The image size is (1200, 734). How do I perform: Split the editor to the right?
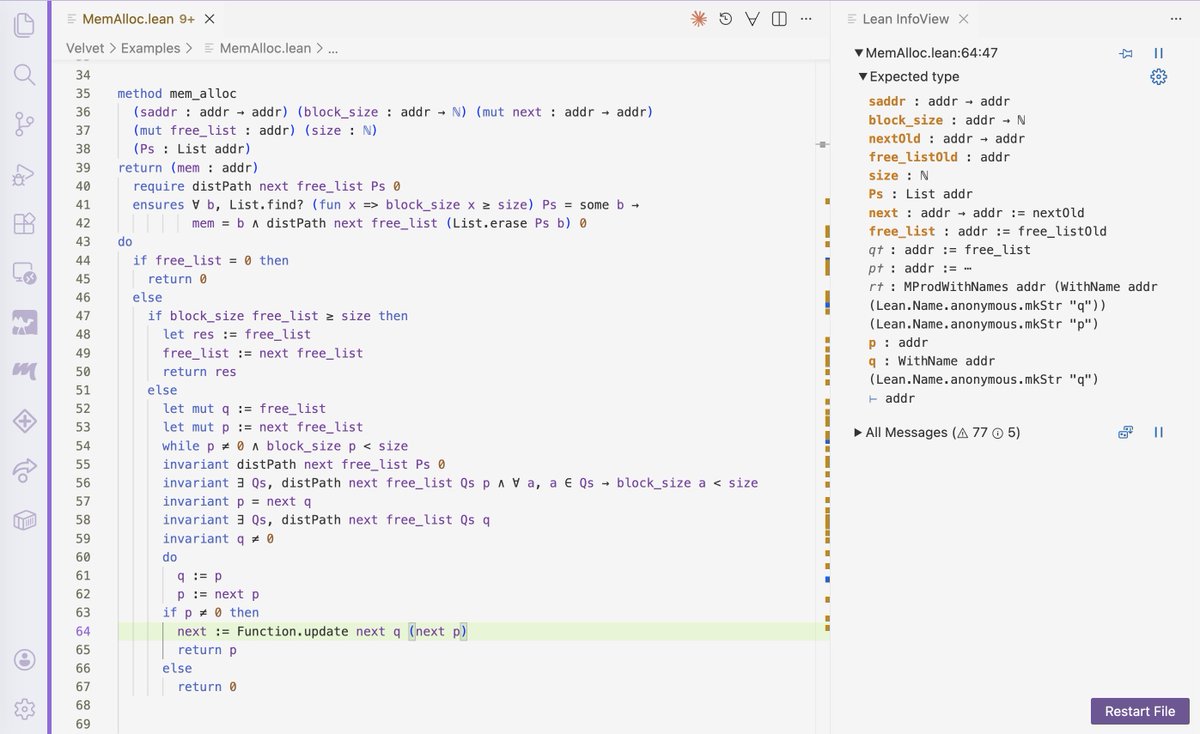(779, 19)
